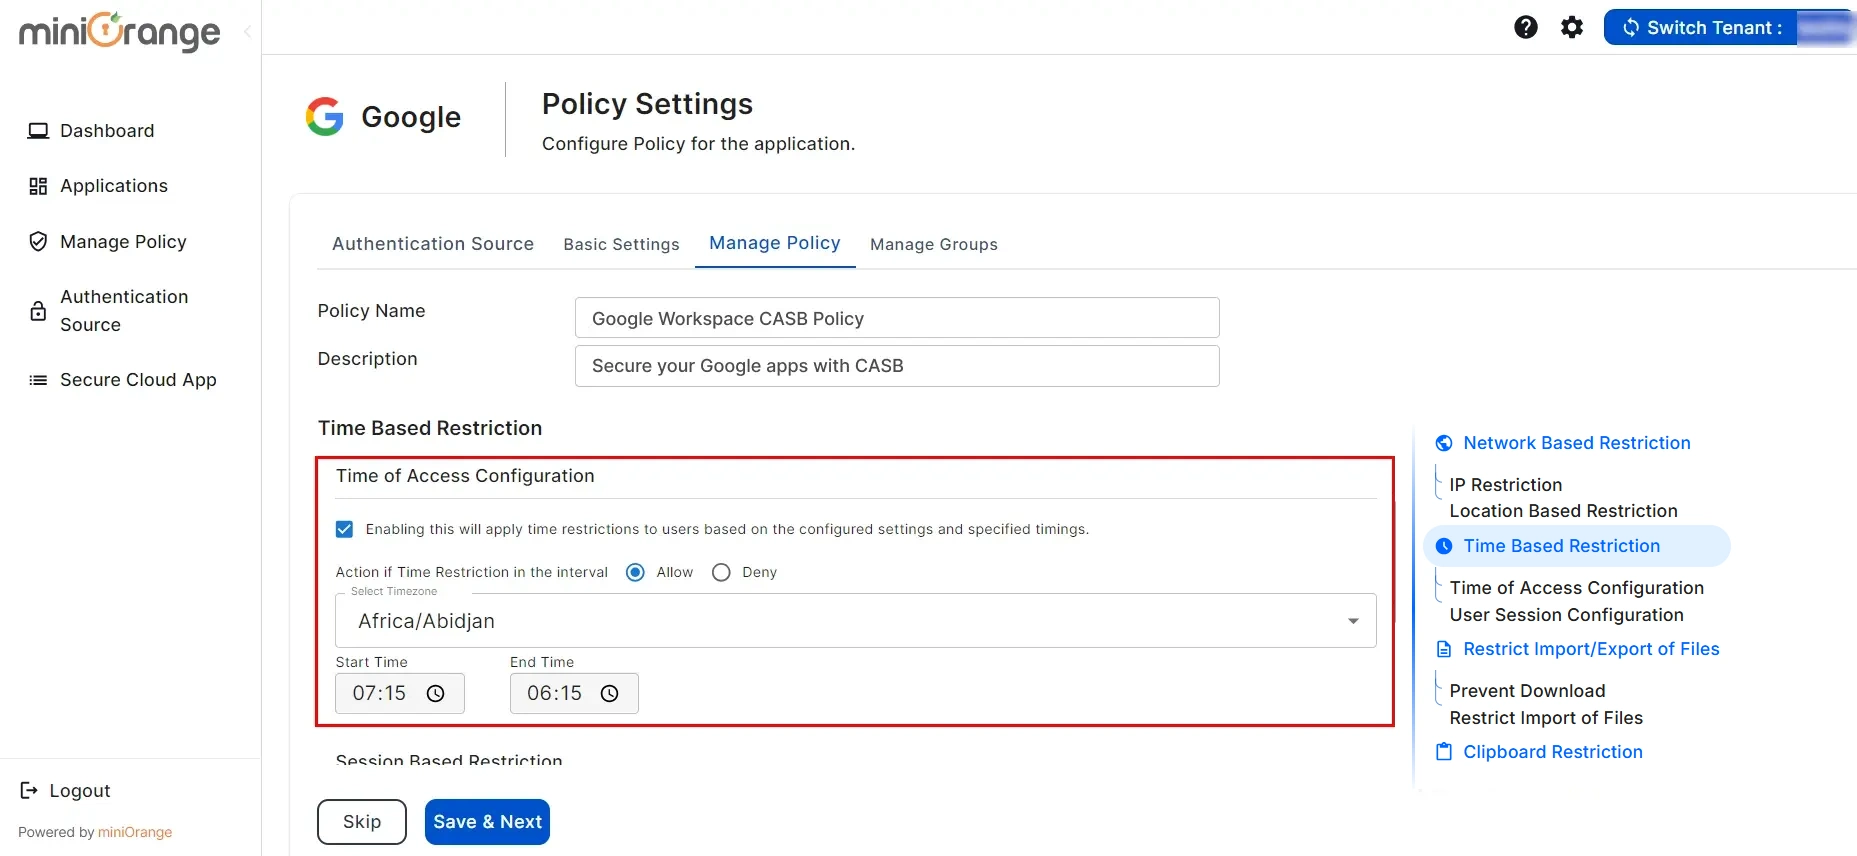Open the miniOrange powered-by link

click(135, 832)
